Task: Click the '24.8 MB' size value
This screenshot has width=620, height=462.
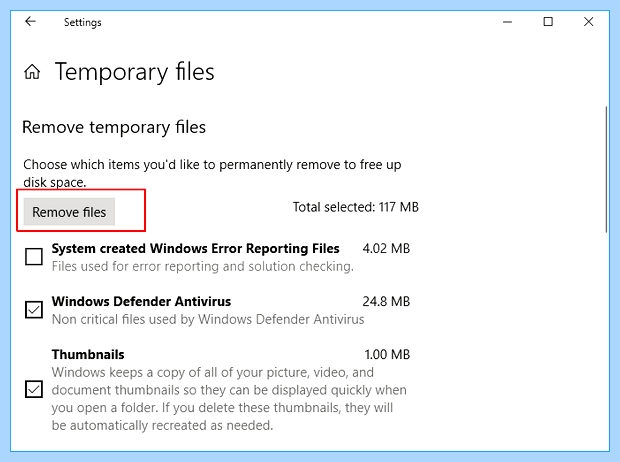Action: pyautogui.click(x=386, y=301)
